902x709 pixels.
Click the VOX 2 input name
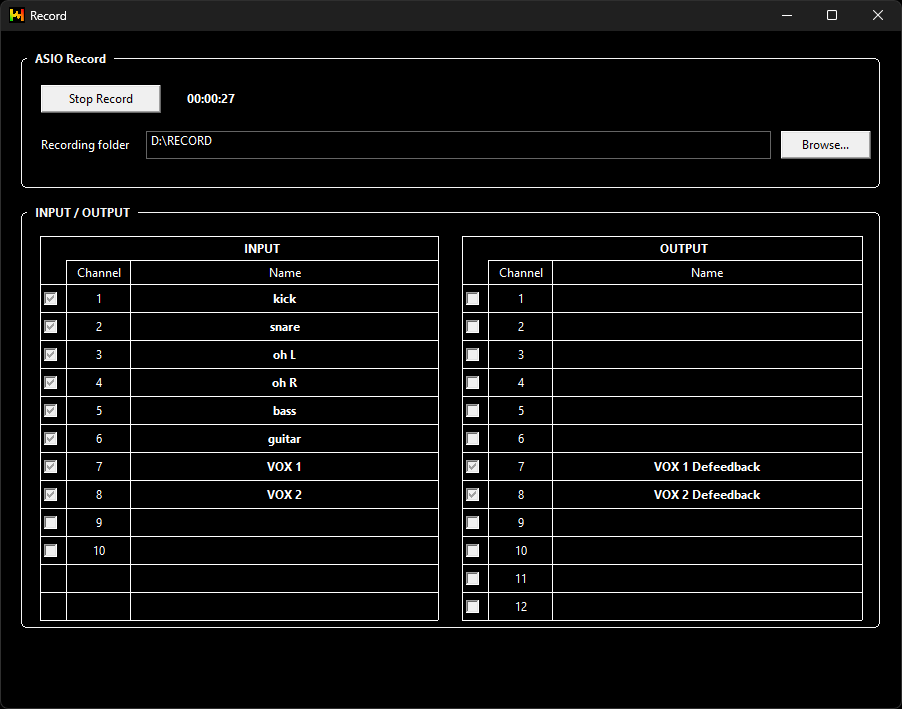click(284, 495)
